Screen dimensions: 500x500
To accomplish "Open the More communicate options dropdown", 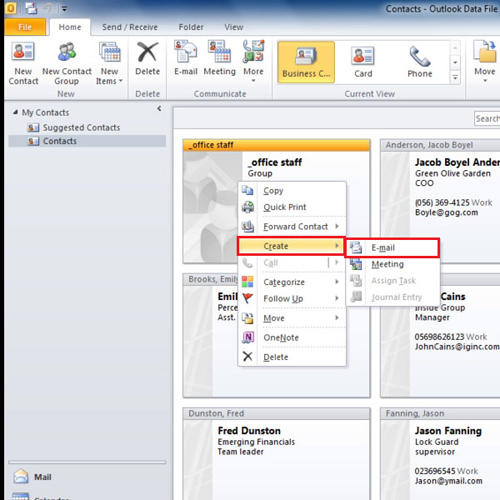I will click(x=253, y=62).
